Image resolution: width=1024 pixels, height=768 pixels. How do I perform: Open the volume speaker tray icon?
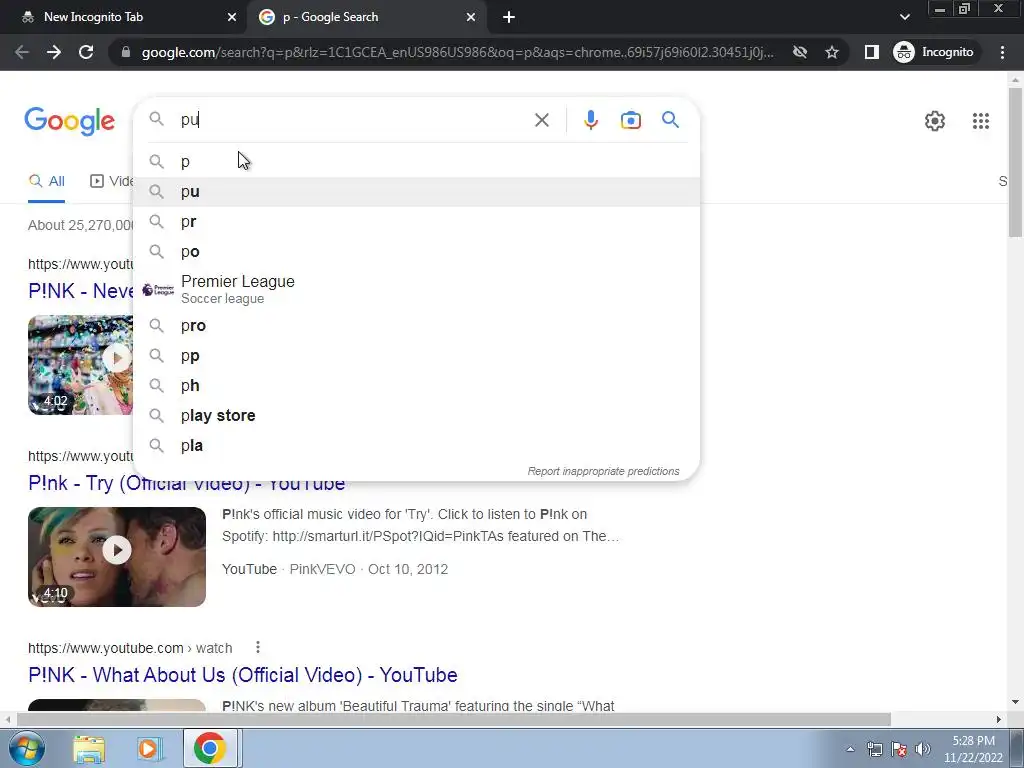[x=922, y=749]
